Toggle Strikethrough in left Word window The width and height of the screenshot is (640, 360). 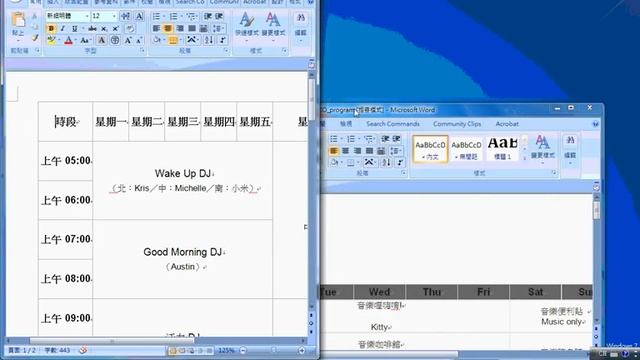click(x=93, y=29)
